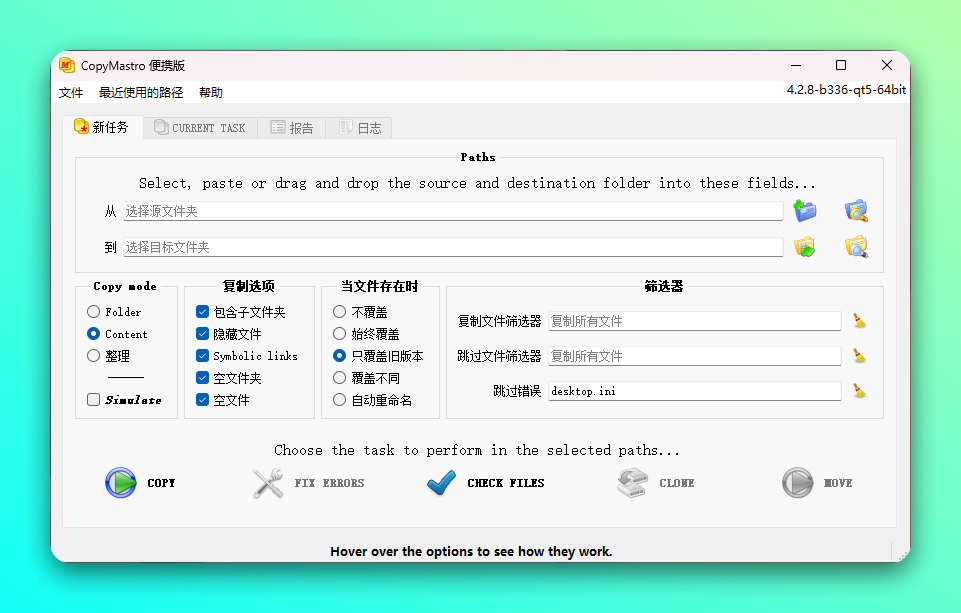Click the FIX ERRORS button label
Image resolution: width=961 pixels, height=613 pixels.
329,483
